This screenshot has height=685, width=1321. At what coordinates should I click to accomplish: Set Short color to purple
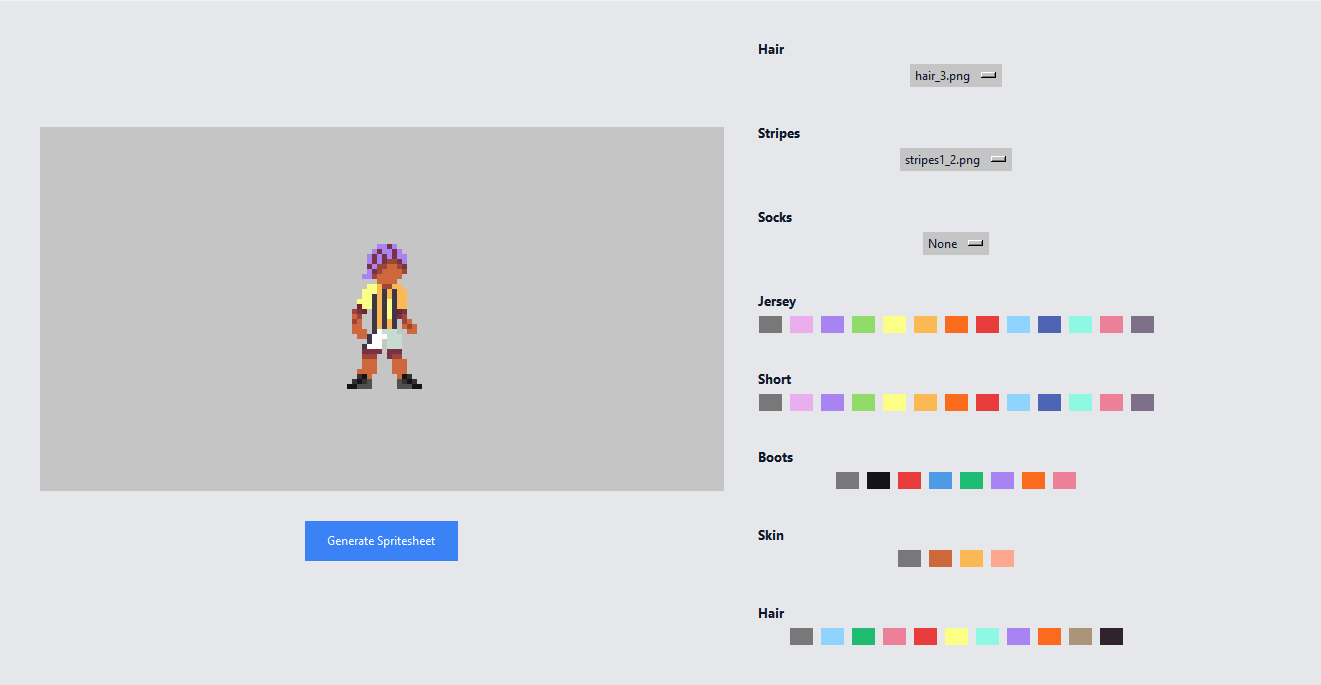(x=832, y=403)
